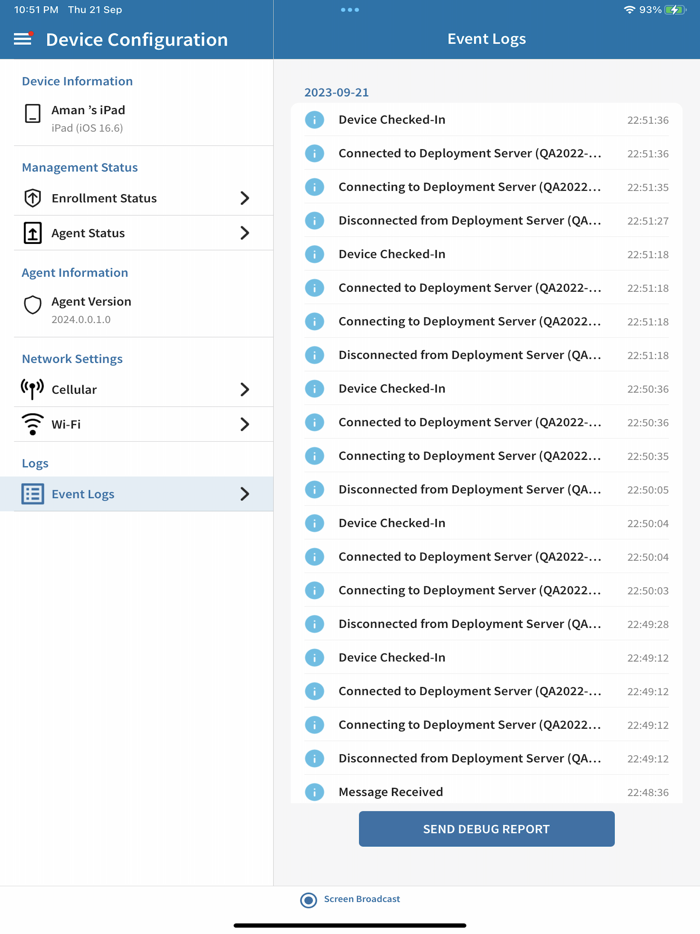The image size is (700, 934).
Task: Expand Cellular settings chevron
Action: tap(245, 390)
